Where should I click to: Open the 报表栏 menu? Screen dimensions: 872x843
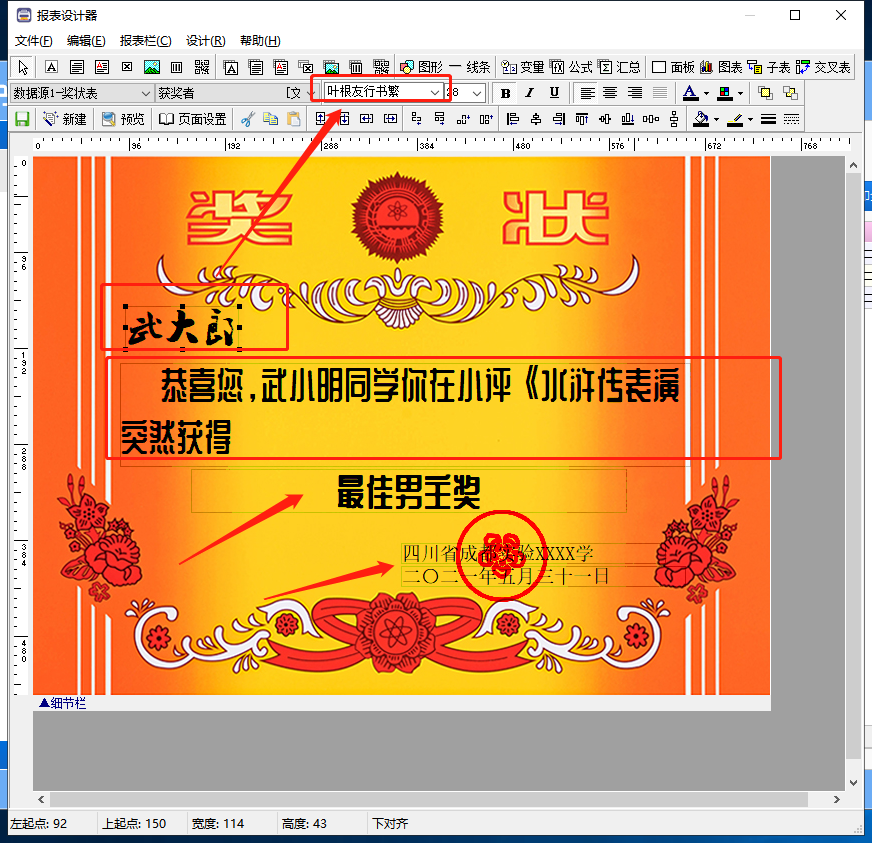(x=145, y=41)
